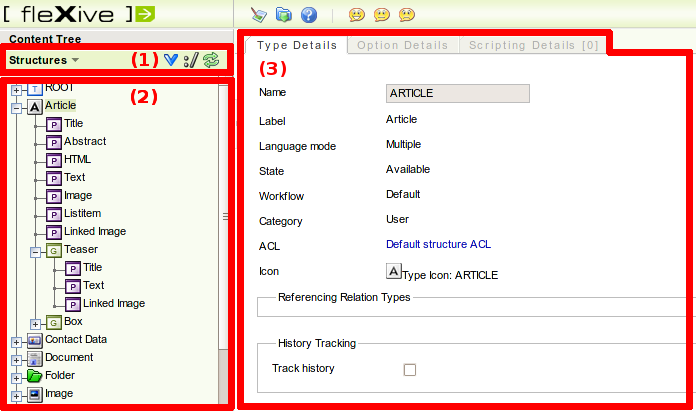Click the ROOT type icon

click(x=35, y=89)
